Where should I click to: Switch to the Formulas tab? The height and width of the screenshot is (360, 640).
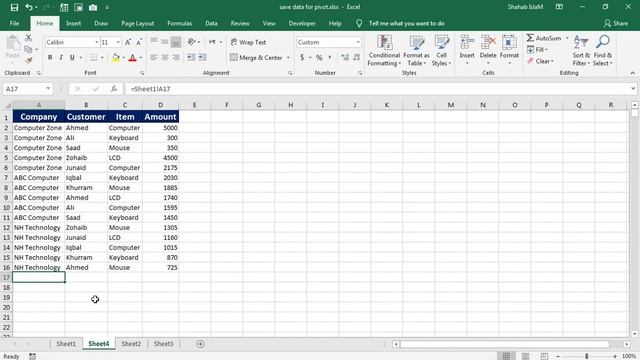coord(180,23)
